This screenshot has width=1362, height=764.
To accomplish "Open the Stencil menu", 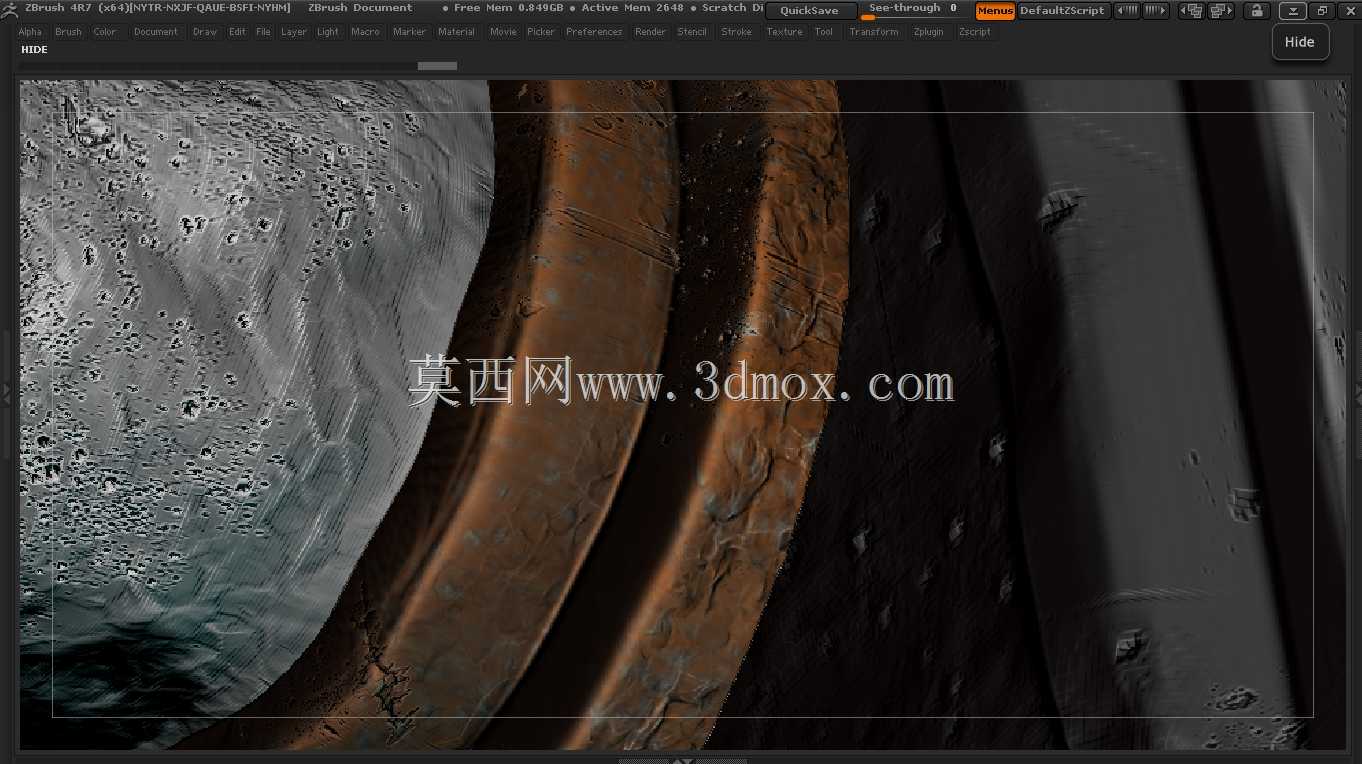I will point(692,32).
